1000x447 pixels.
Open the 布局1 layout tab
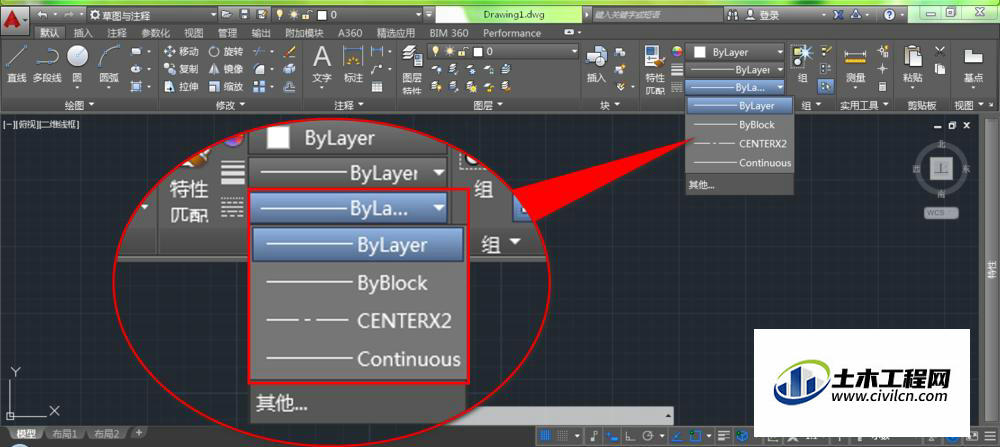pyautogui.click(x=65, y=434)
